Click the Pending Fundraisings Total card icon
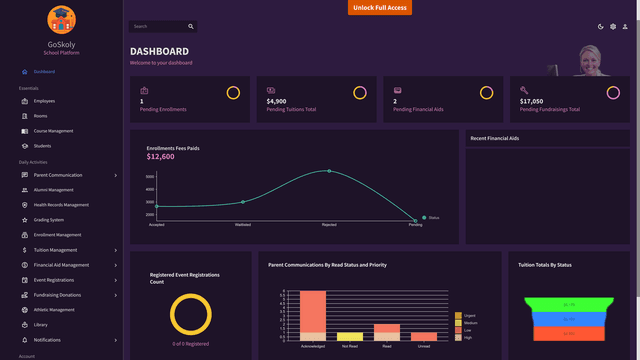Viewport: 640px width, 360px height. 524,90
